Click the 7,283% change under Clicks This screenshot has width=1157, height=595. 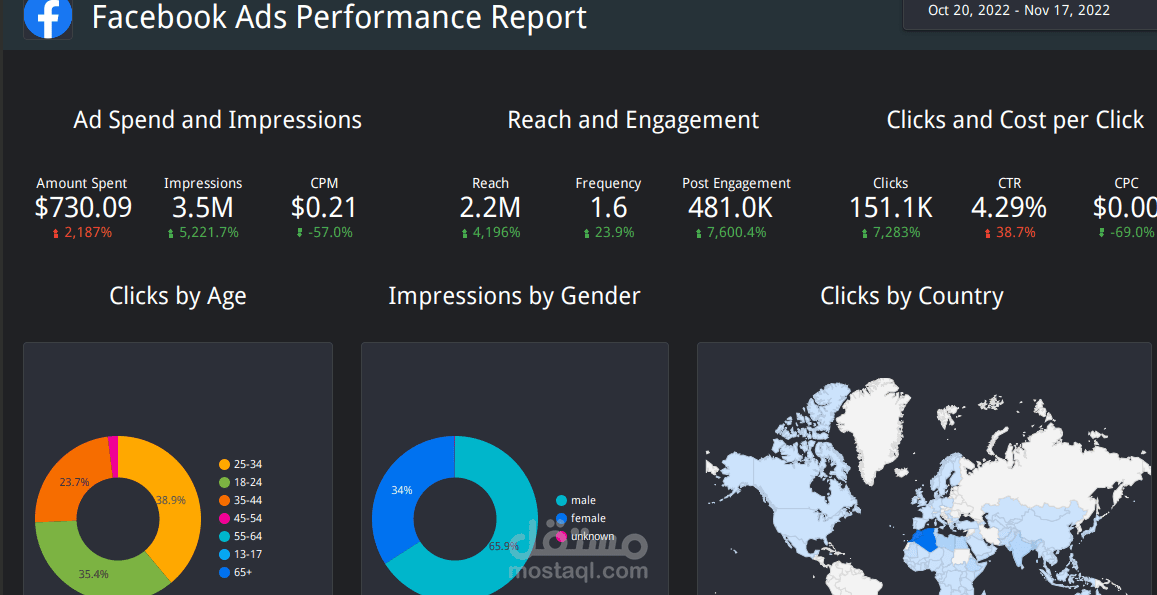tap(891, 233)
